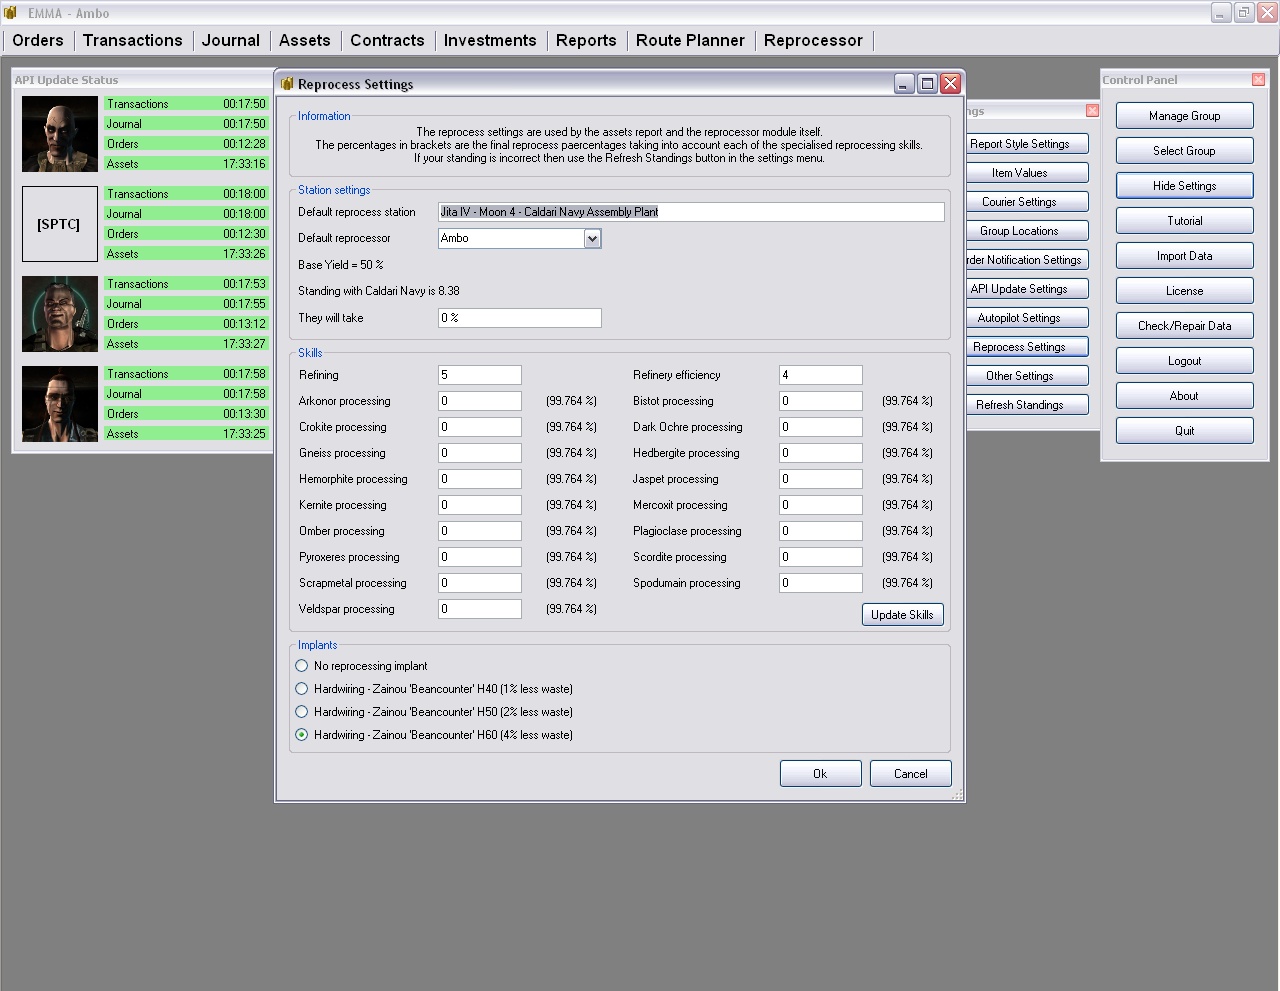
Task: Click the first character's Transactions status row
Action: (187, 104)
